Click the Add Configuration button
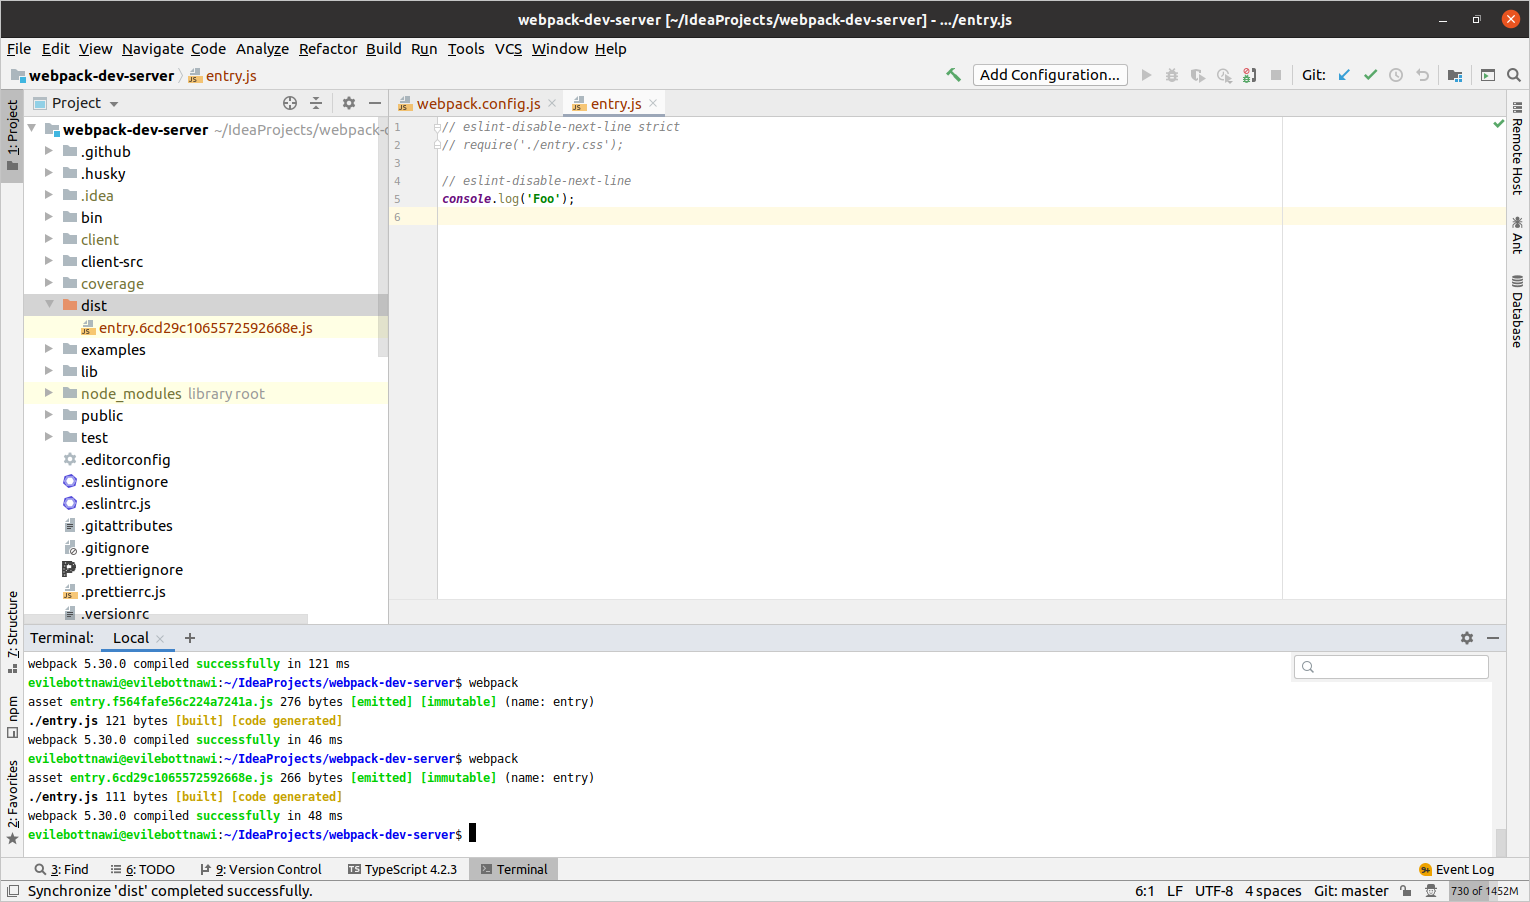Viewport: 1530px width, 902px height. click(1049, 74)
